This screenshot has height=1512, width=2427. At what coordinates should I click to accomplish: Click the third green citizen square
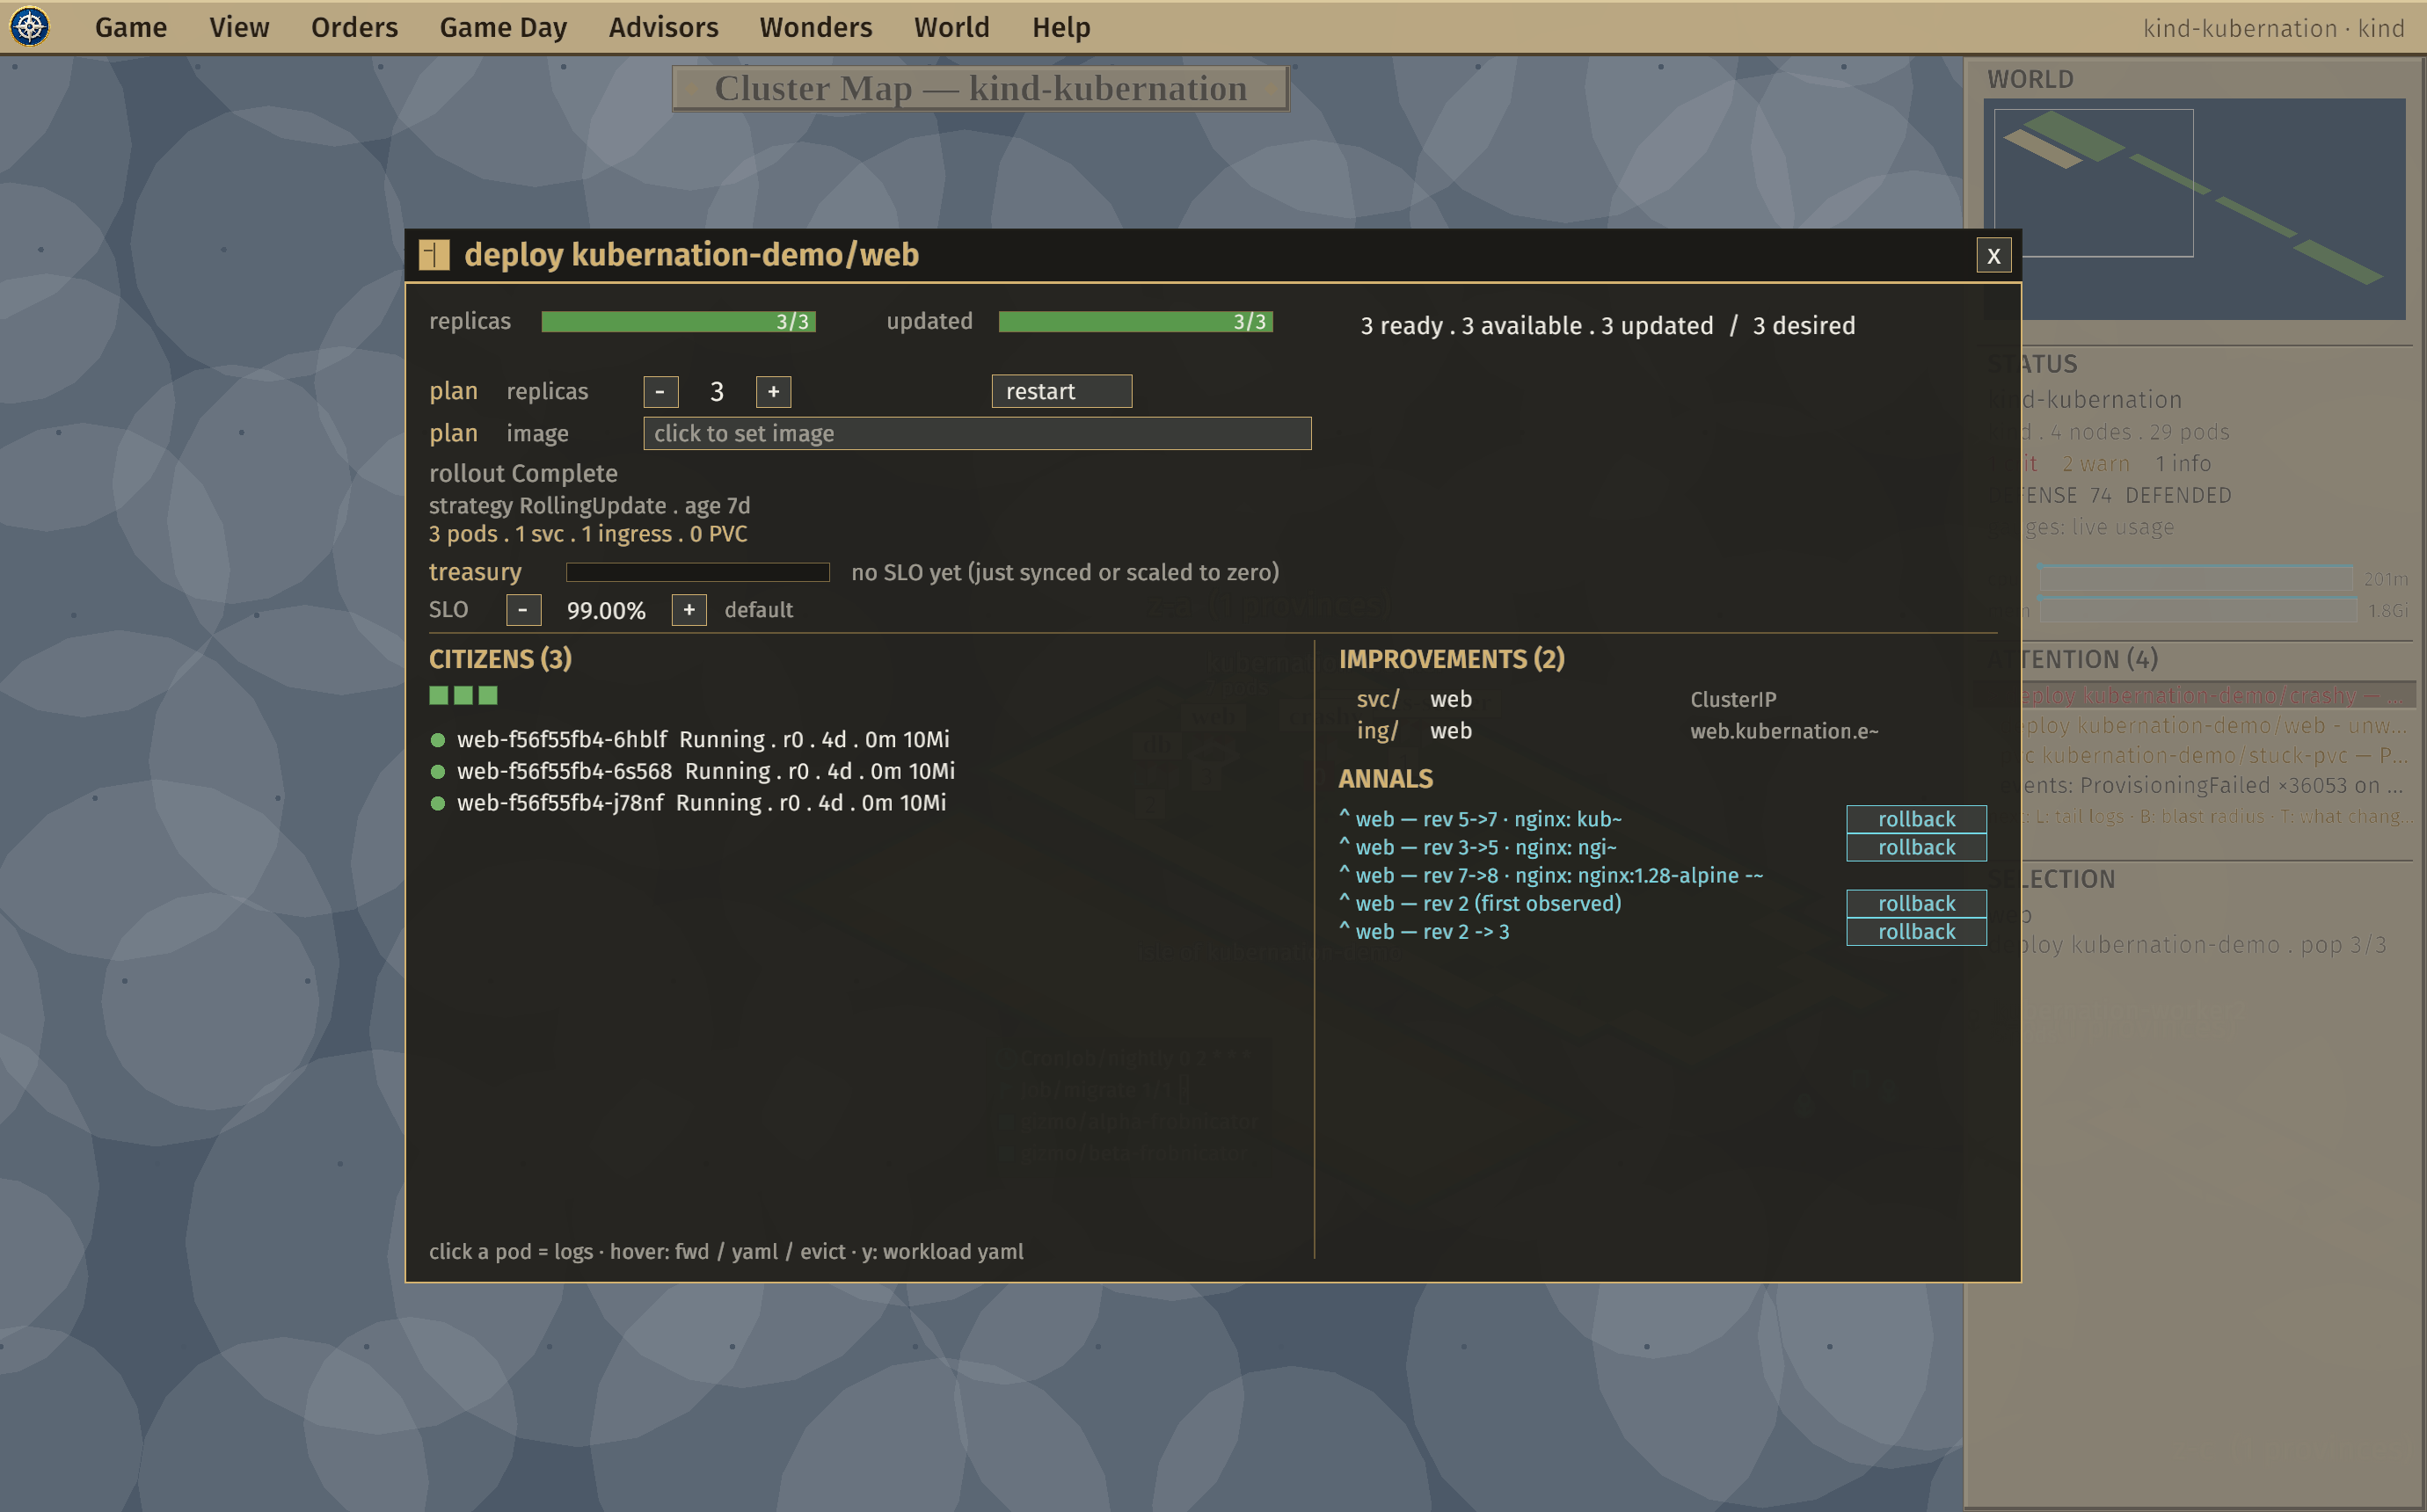[488, 695]
